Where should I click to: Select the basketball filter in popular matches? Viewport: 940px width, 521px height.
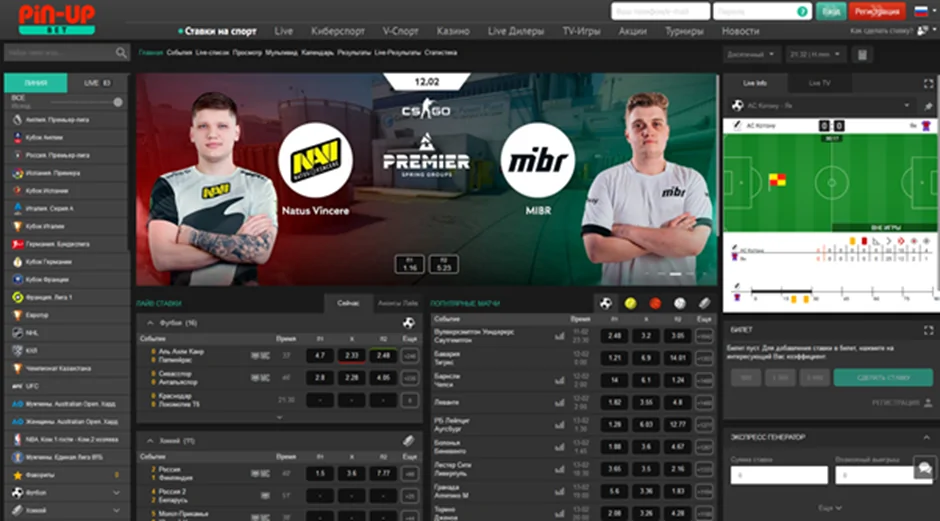(x=655, y=303)
